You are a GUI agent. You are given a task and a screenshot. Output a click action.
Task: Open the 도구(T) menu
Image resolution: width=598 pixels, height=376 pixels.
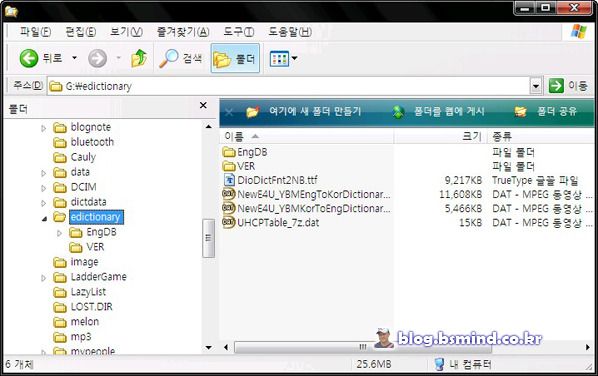click(x=239, y=32)
